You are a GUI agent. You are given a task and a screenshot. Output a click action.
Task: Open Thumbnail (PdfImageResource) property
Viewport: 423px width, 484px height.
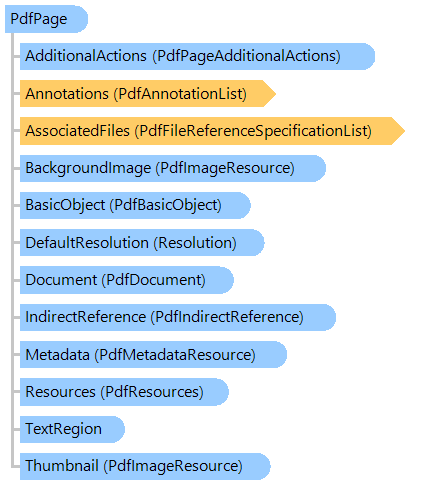[145, 466]
